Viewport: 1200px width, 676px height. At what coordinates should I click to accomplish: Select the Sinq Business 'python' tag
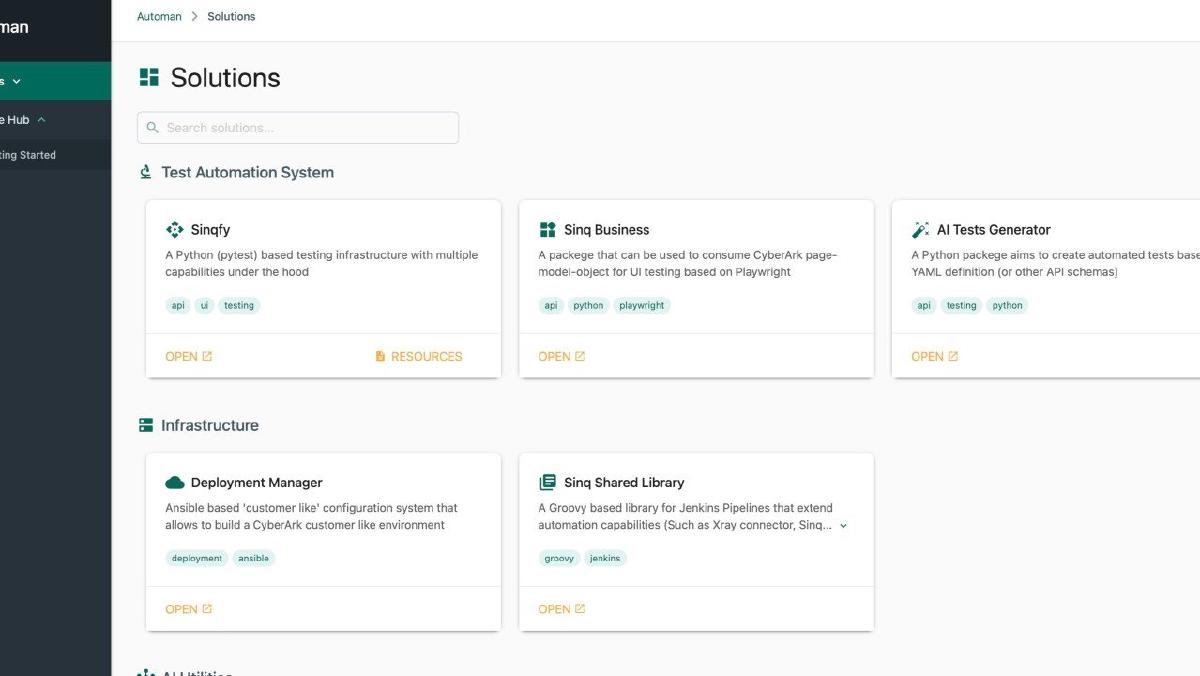[x=588, y=305]
